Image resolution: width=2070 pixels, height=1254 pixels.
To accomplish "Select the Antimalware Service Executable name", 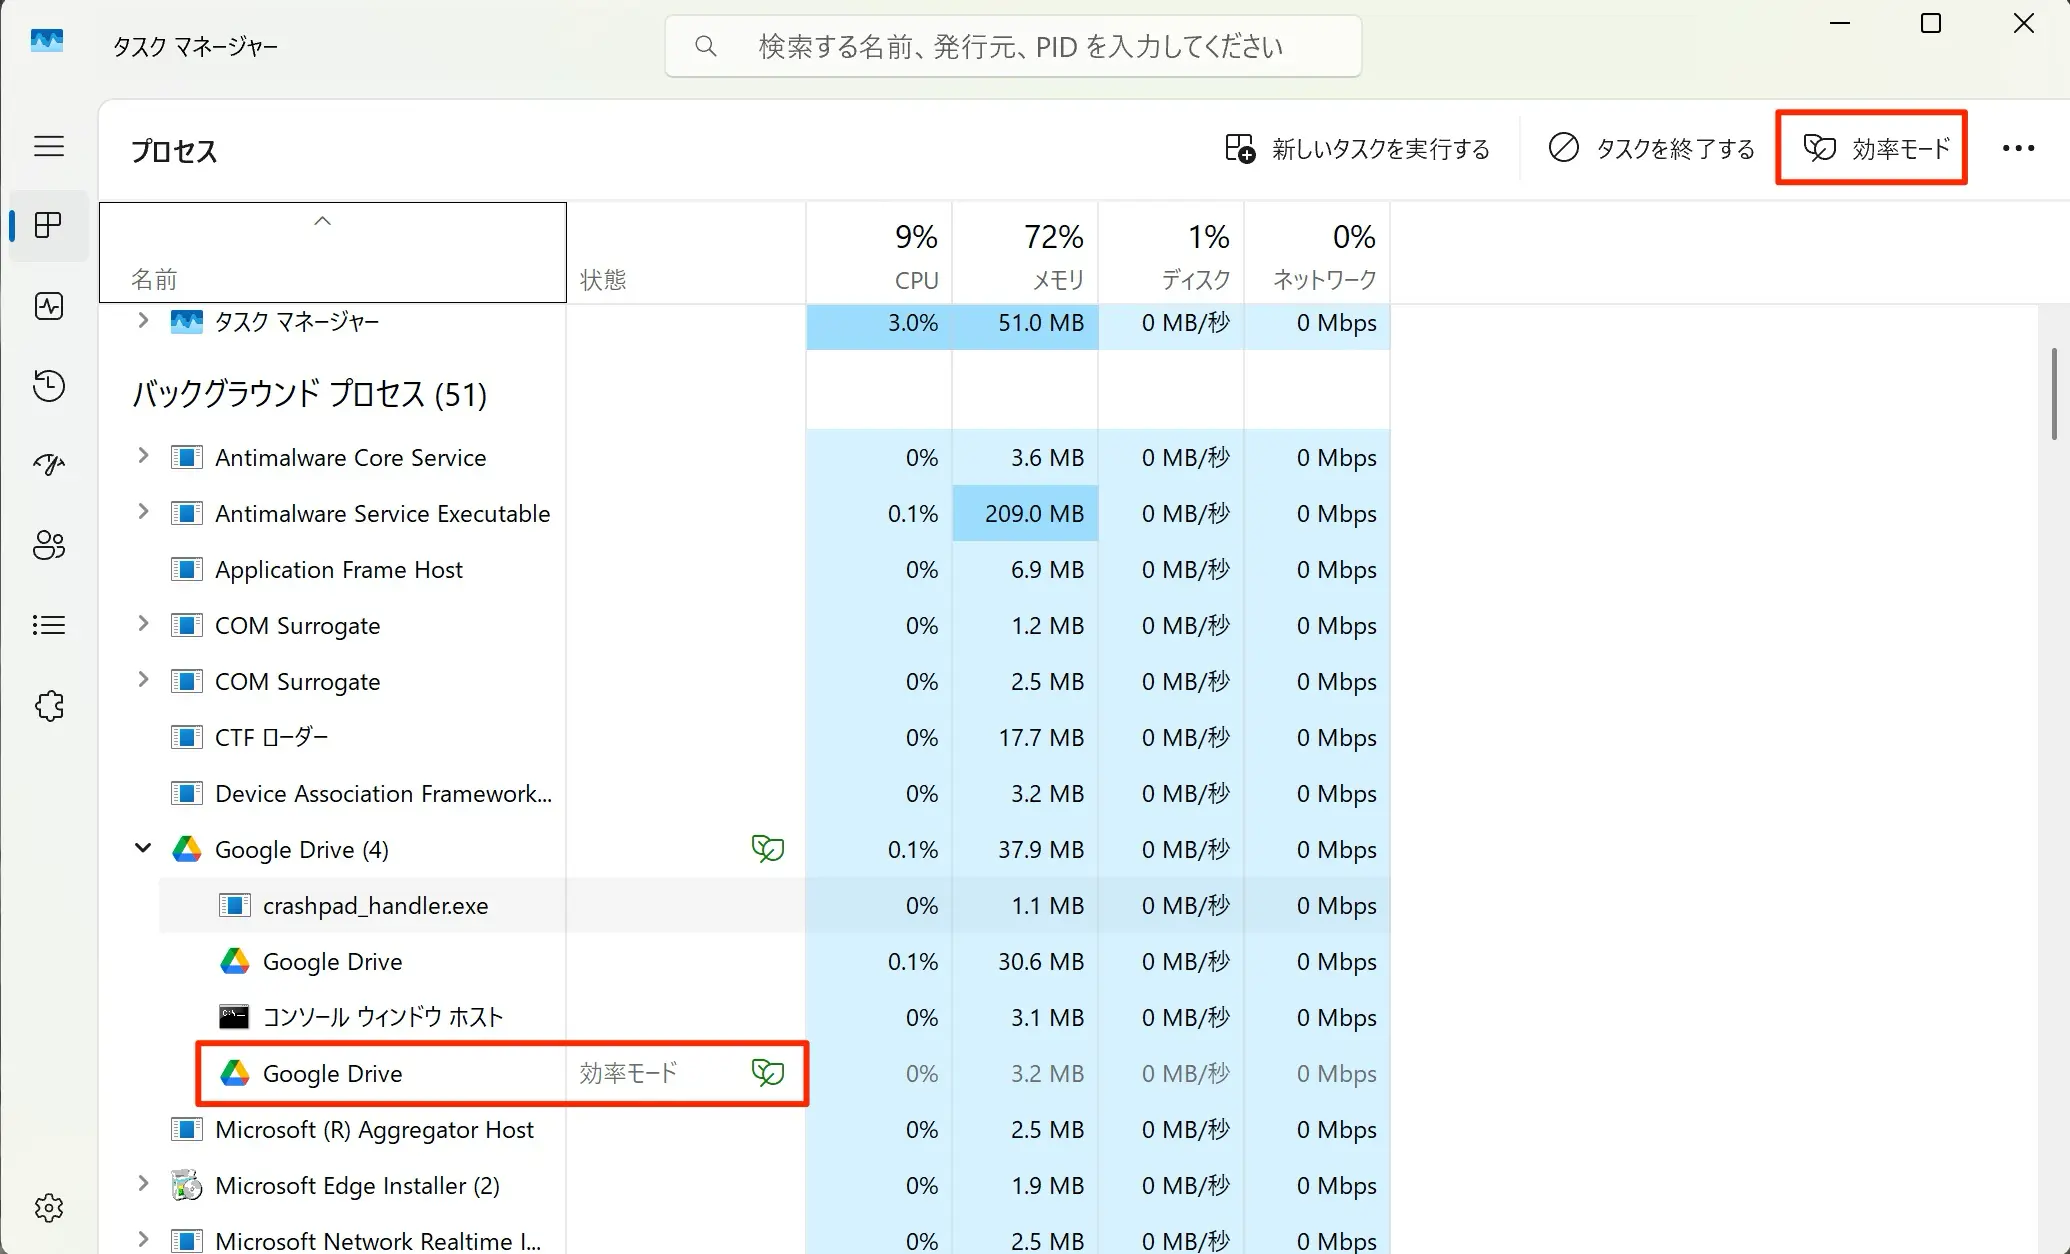I will (x=383, y=513).
